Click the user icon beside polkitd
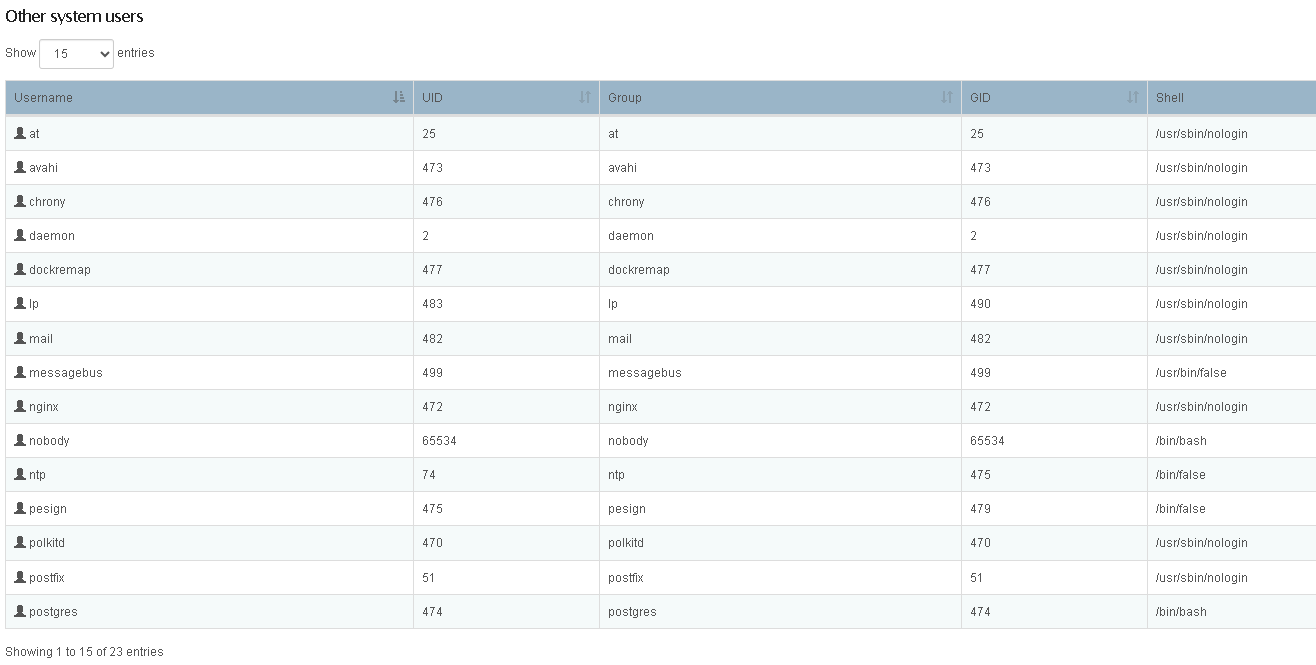Image resolution: width=1316 pixels, height=665 pixels. pyautogui.click(x=20, y=542)
